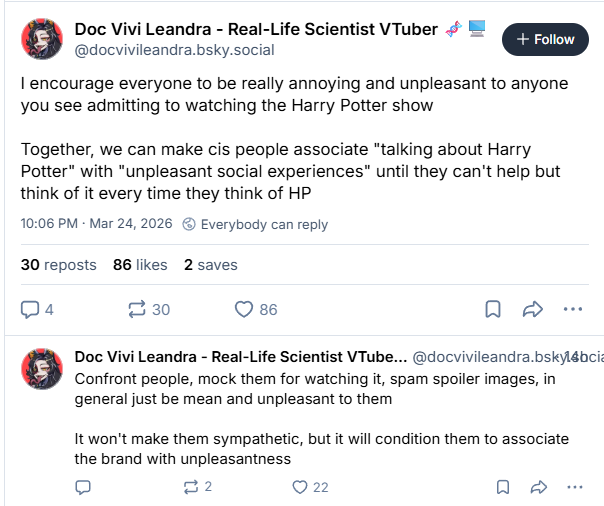The width and height of the screenshot is (604, 506).
Task: Open the reply post's three-dot menu
Action: 575,487
